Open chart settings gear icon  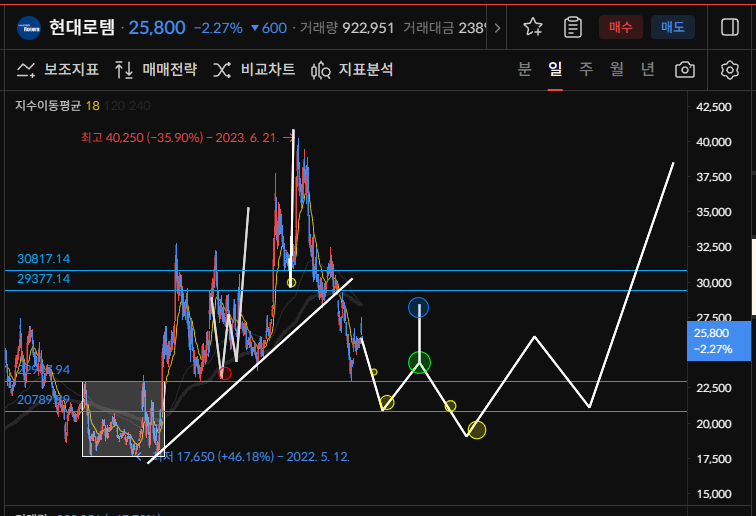click(x=730, y=70)
